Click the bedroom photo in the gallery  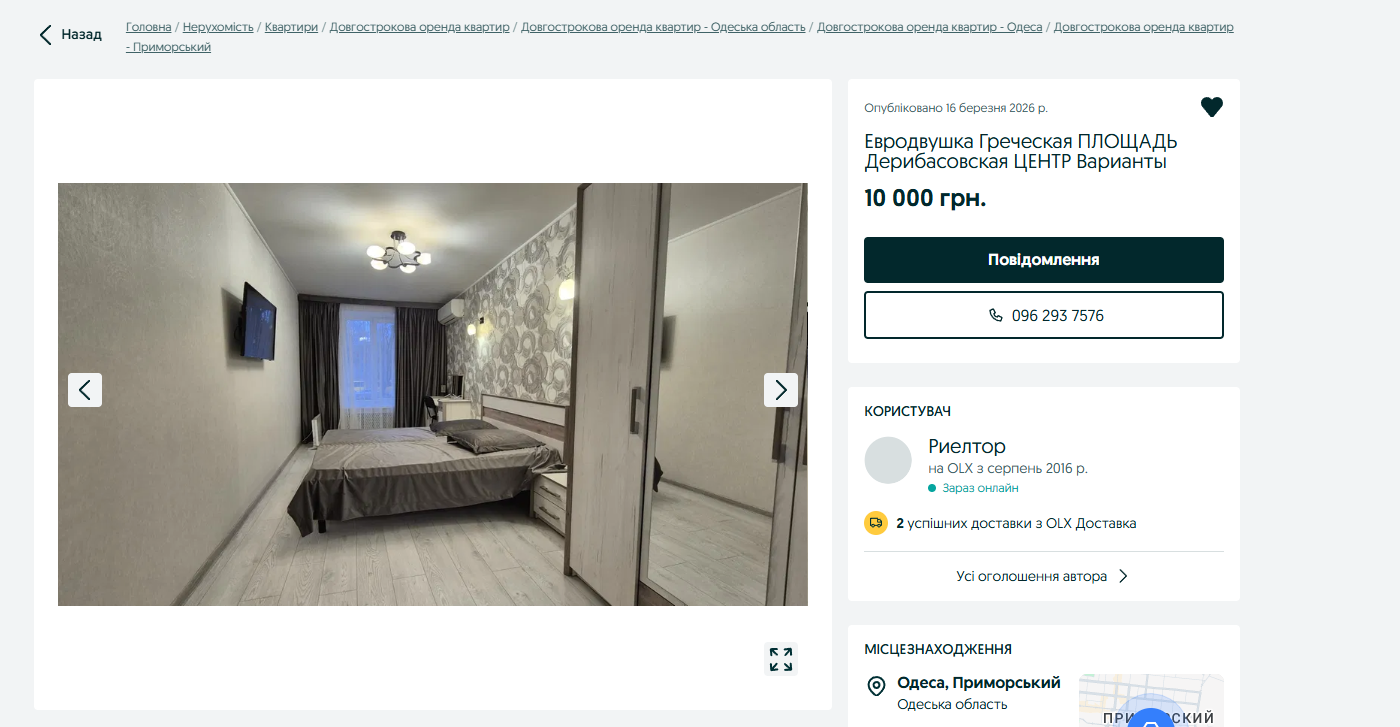click(x=432, y=394)
